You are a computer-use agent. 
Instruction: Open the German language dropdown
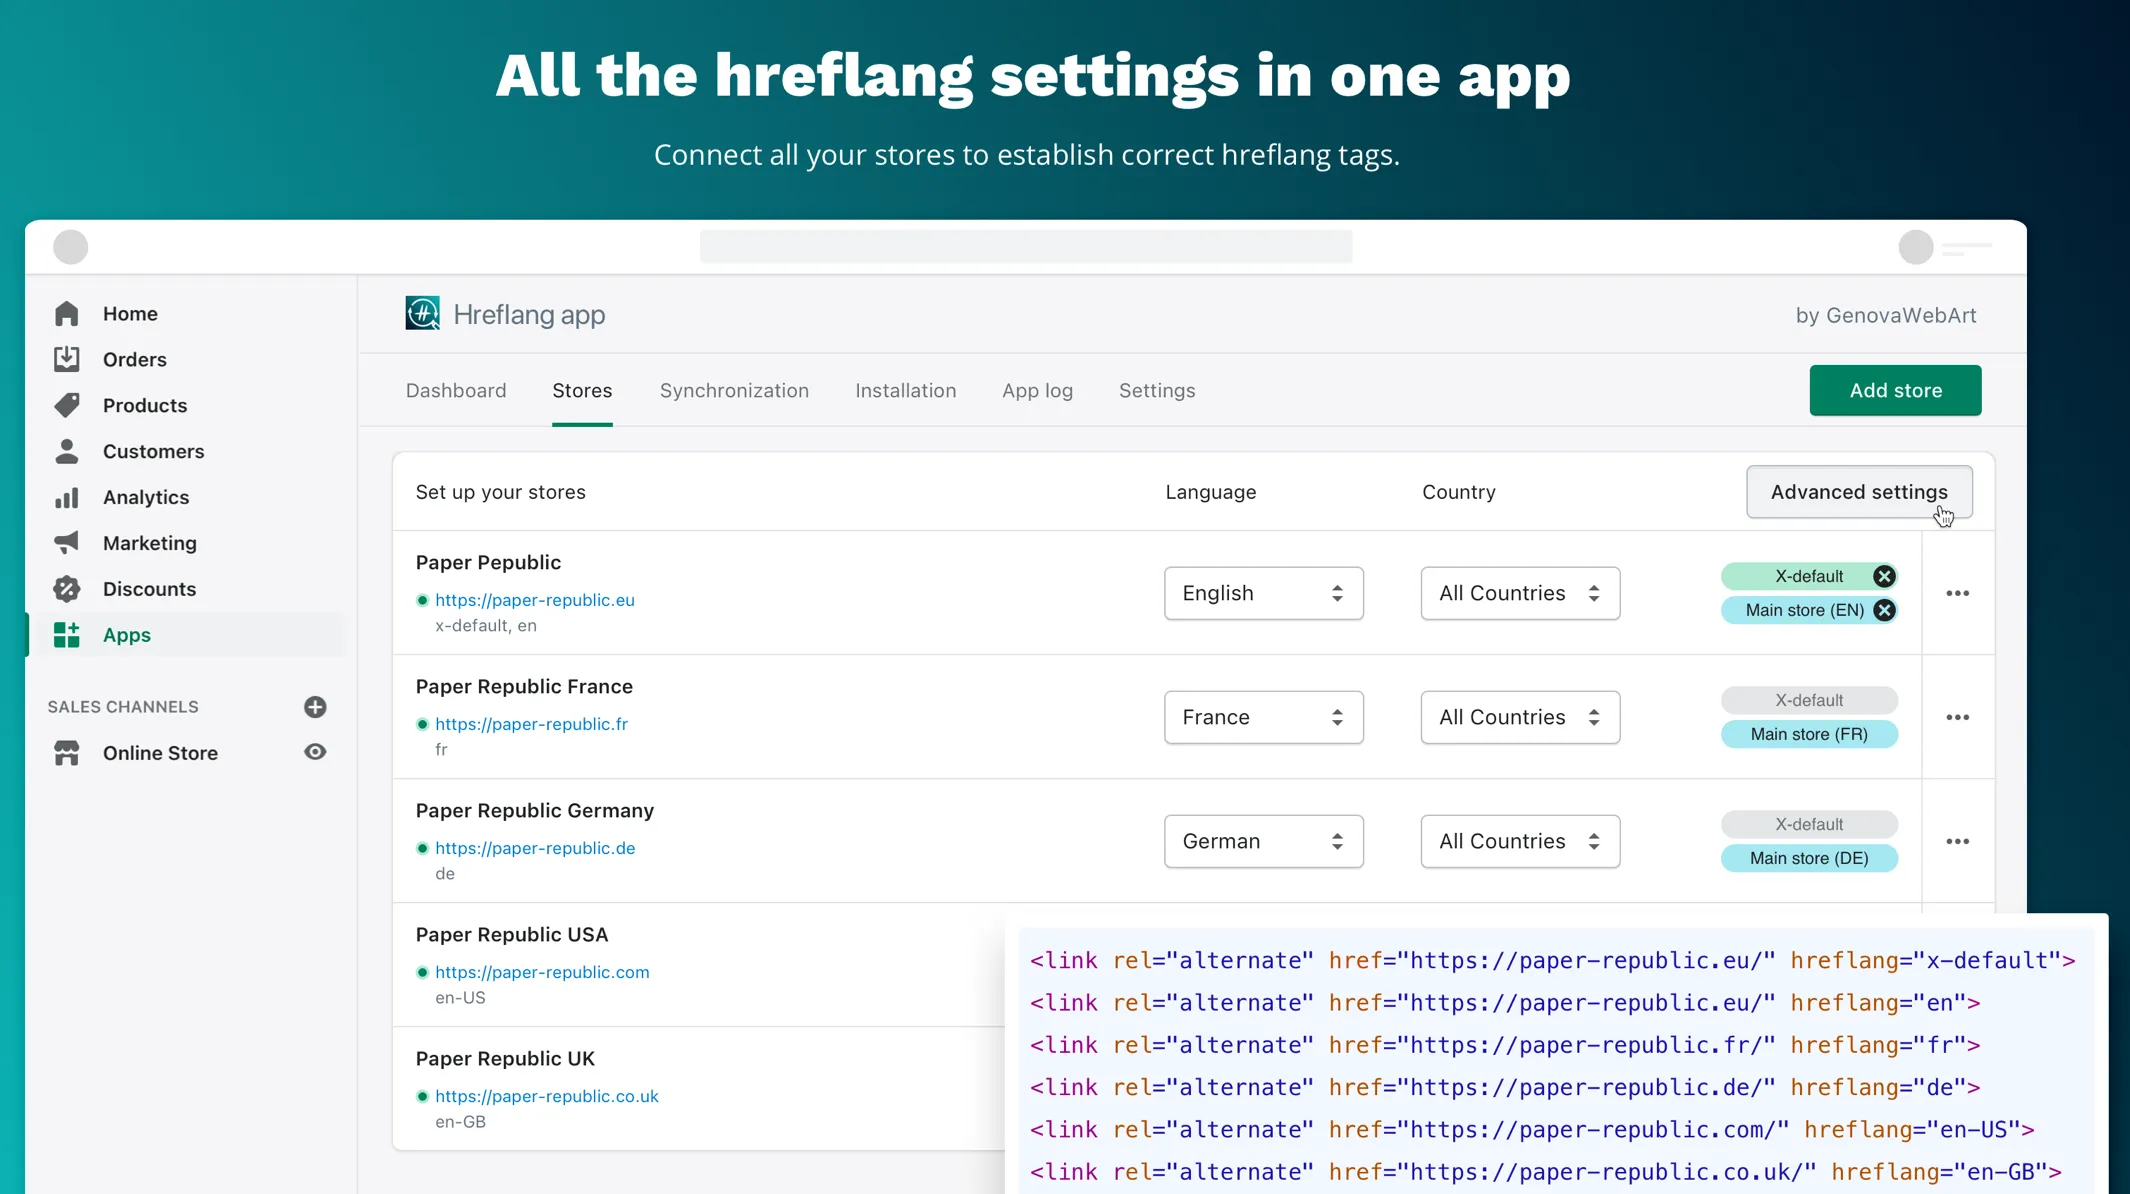pyautogui.click(x=1263, y=841)
